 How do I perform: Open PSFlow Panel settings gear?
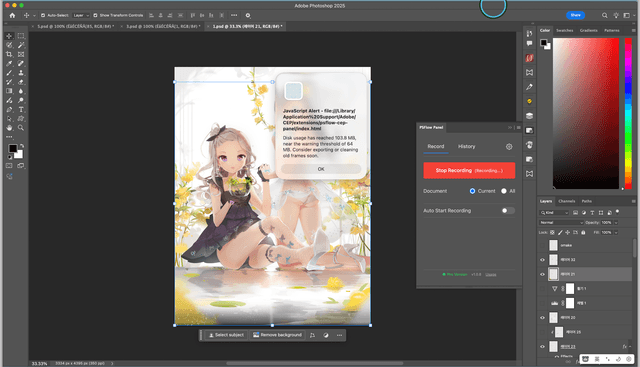coord(509,147)
